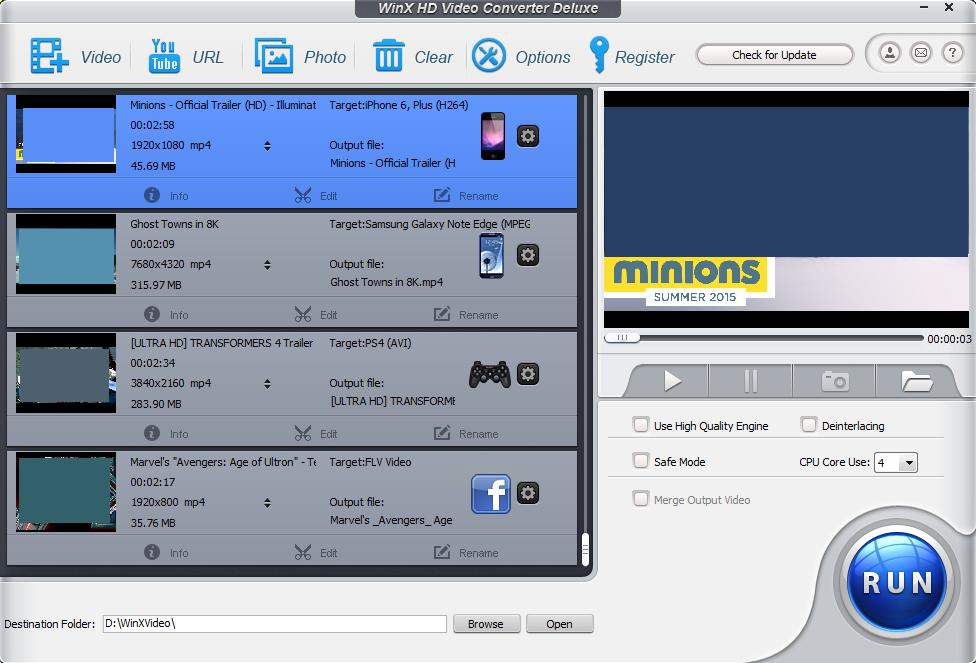Viewport: 976px width, 663px height.
Task: Select the Ghost Towns in 8K thumbnail
Action: (x=66, y=254)
